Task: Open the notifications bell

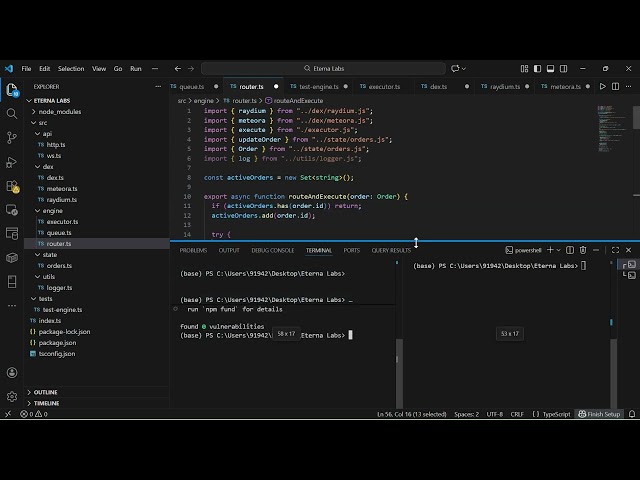Action: tap(632, 414)
